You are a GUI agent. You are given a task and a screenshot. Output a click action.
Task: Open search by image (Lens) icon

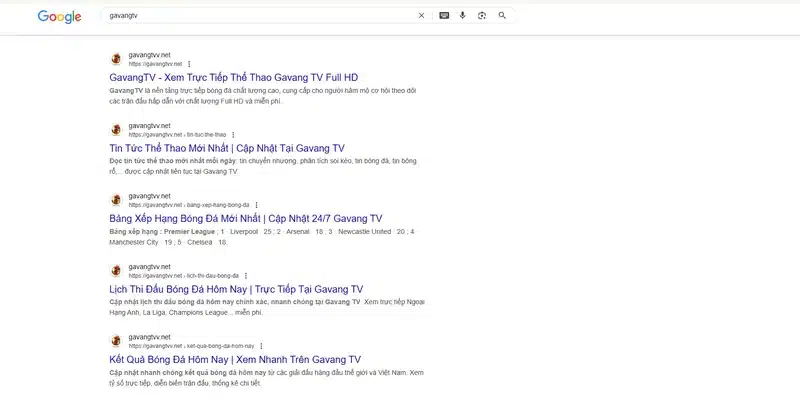(x=482, y=16)
